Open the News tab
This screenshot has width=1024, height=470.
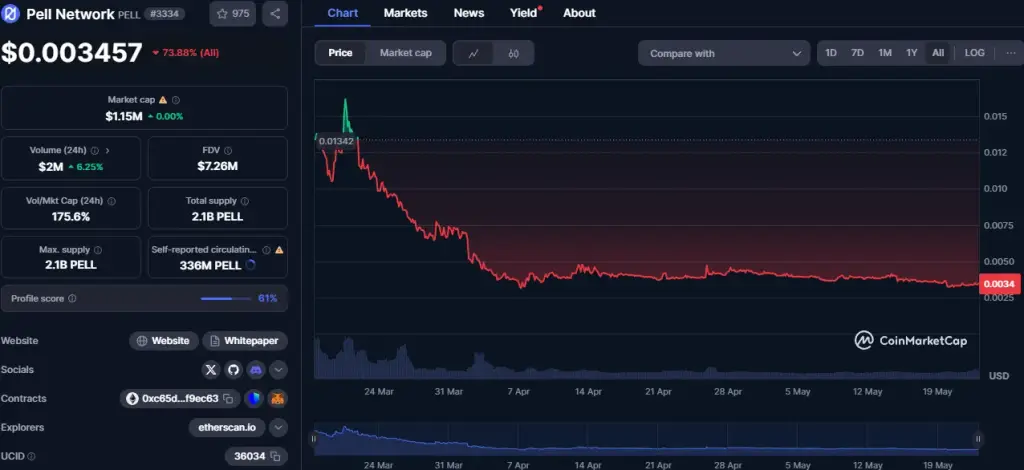469,13
